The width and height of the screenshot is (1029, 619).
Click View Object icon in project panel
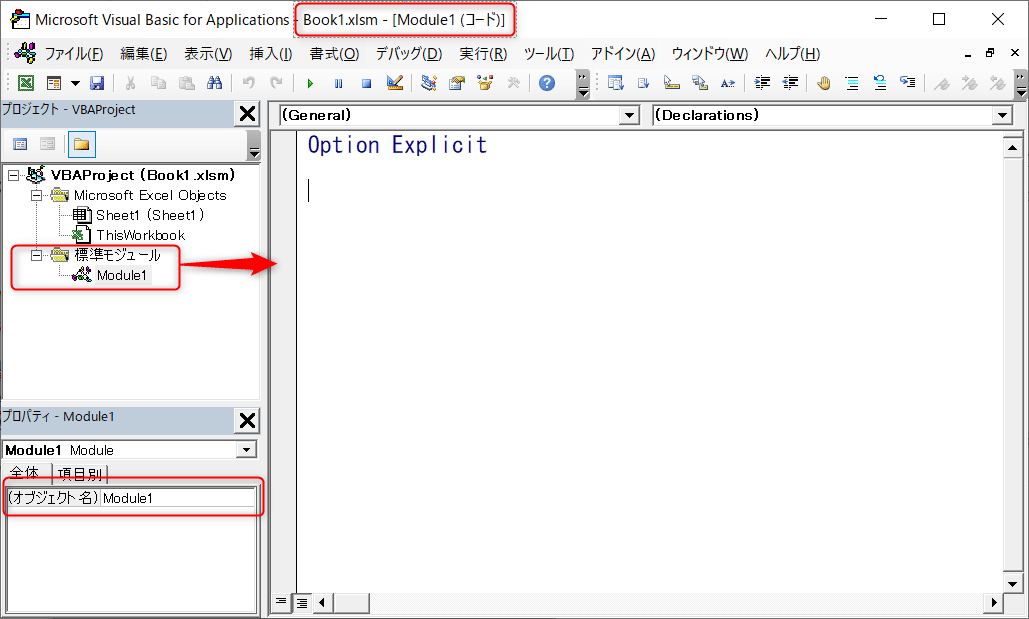[x=48, y=144]
